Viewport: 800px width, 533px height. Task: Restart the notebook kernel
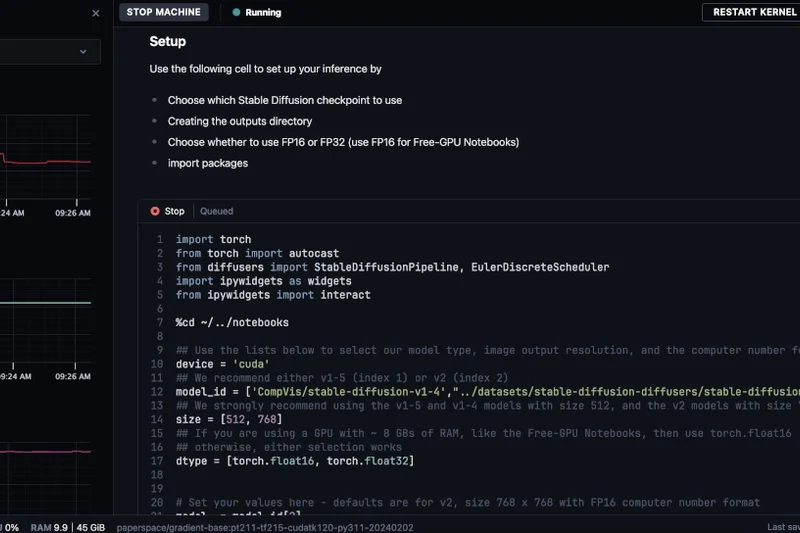pos(750,13)
